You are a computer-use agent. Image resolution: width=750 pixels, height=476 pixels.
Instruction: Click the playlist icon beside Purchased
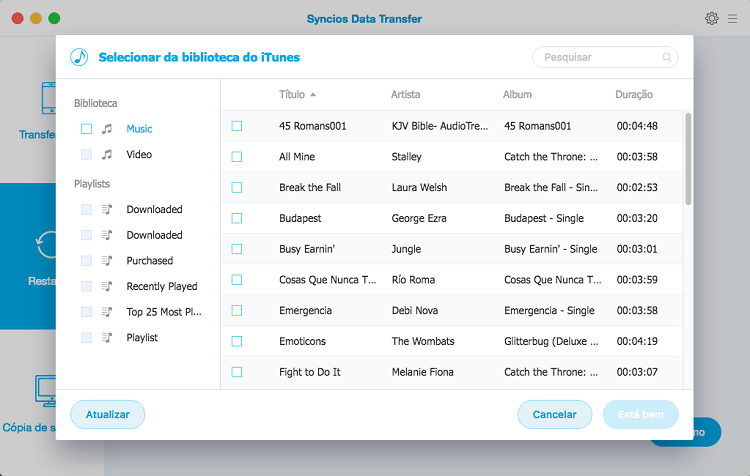[107, 261]
